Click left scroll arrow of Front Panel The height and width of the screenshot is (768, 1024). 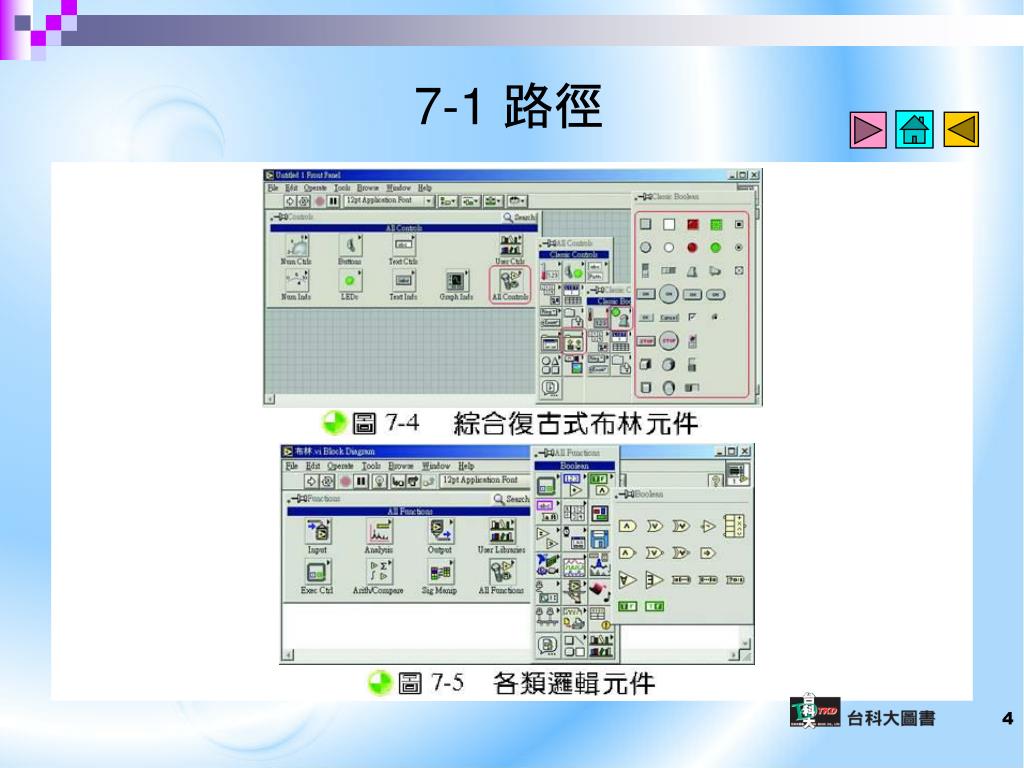270,398
